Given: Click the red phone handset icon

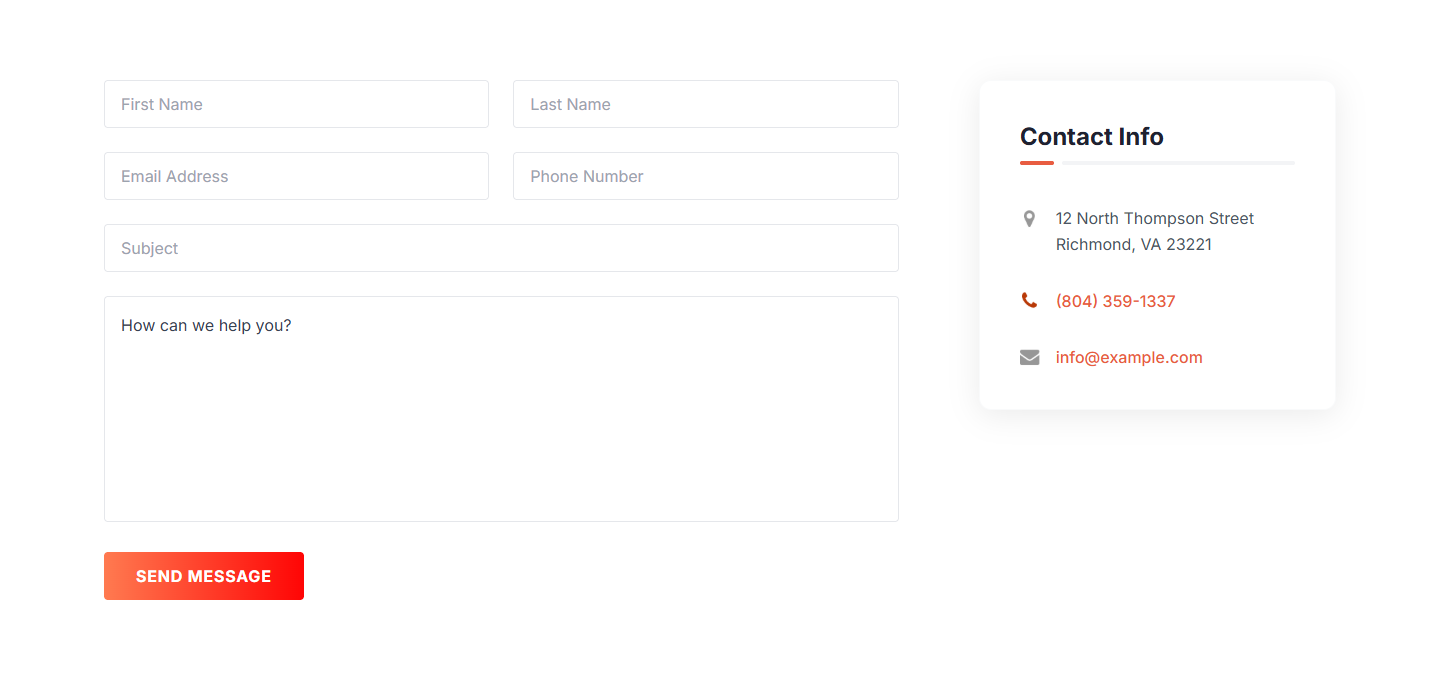Looking at the screenshot, I should 1029,300.
